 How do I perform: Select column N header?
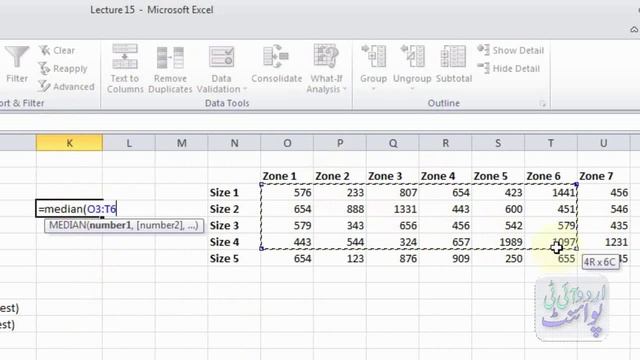234,143
